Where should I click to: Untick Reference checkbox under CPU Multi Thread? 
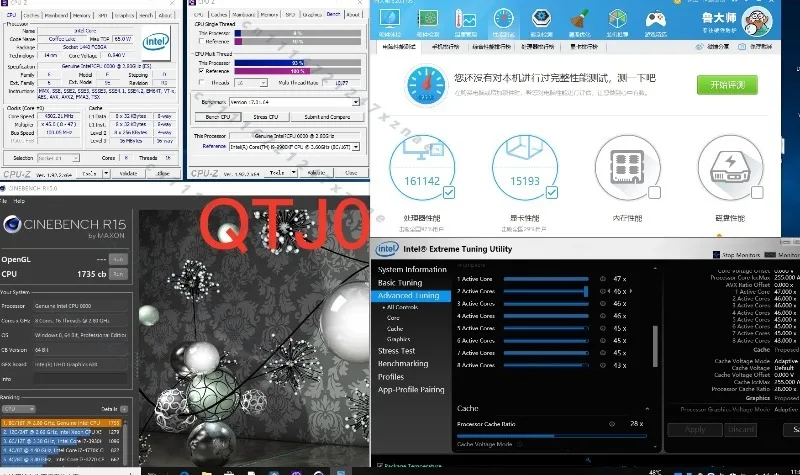click(201, 71)
